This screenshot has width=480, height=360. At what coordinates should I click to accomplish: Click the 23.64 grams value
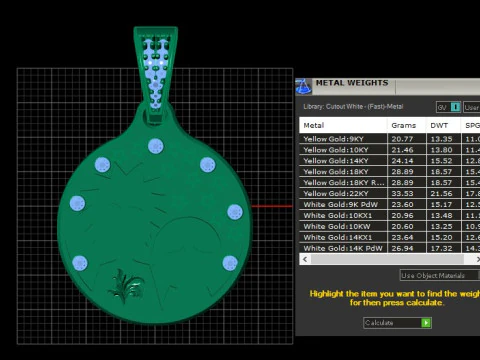(x=402, y=238)
